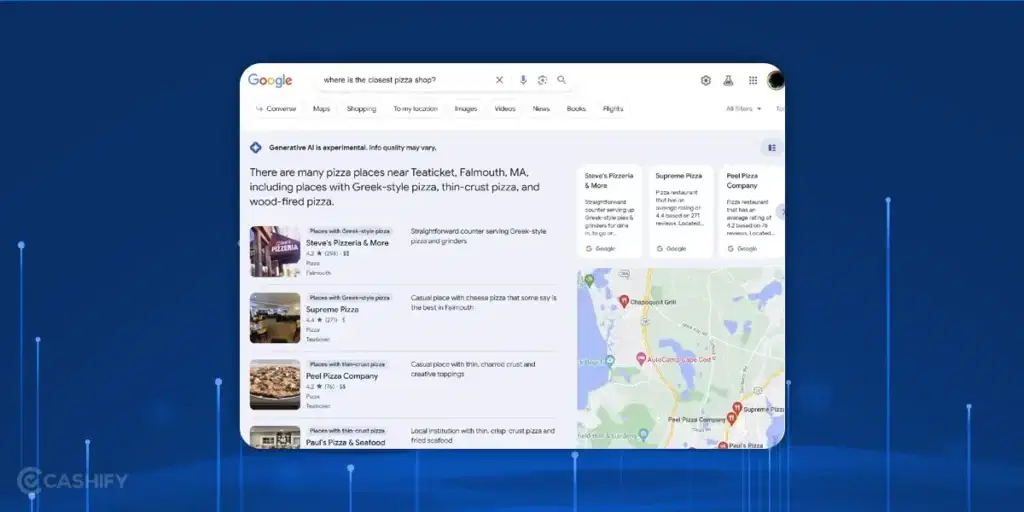Click Google source icon on Supreme Pizza card
The height and width of the screenshot is (512, 1024).
pyautogui.click(x=660, y=249)
